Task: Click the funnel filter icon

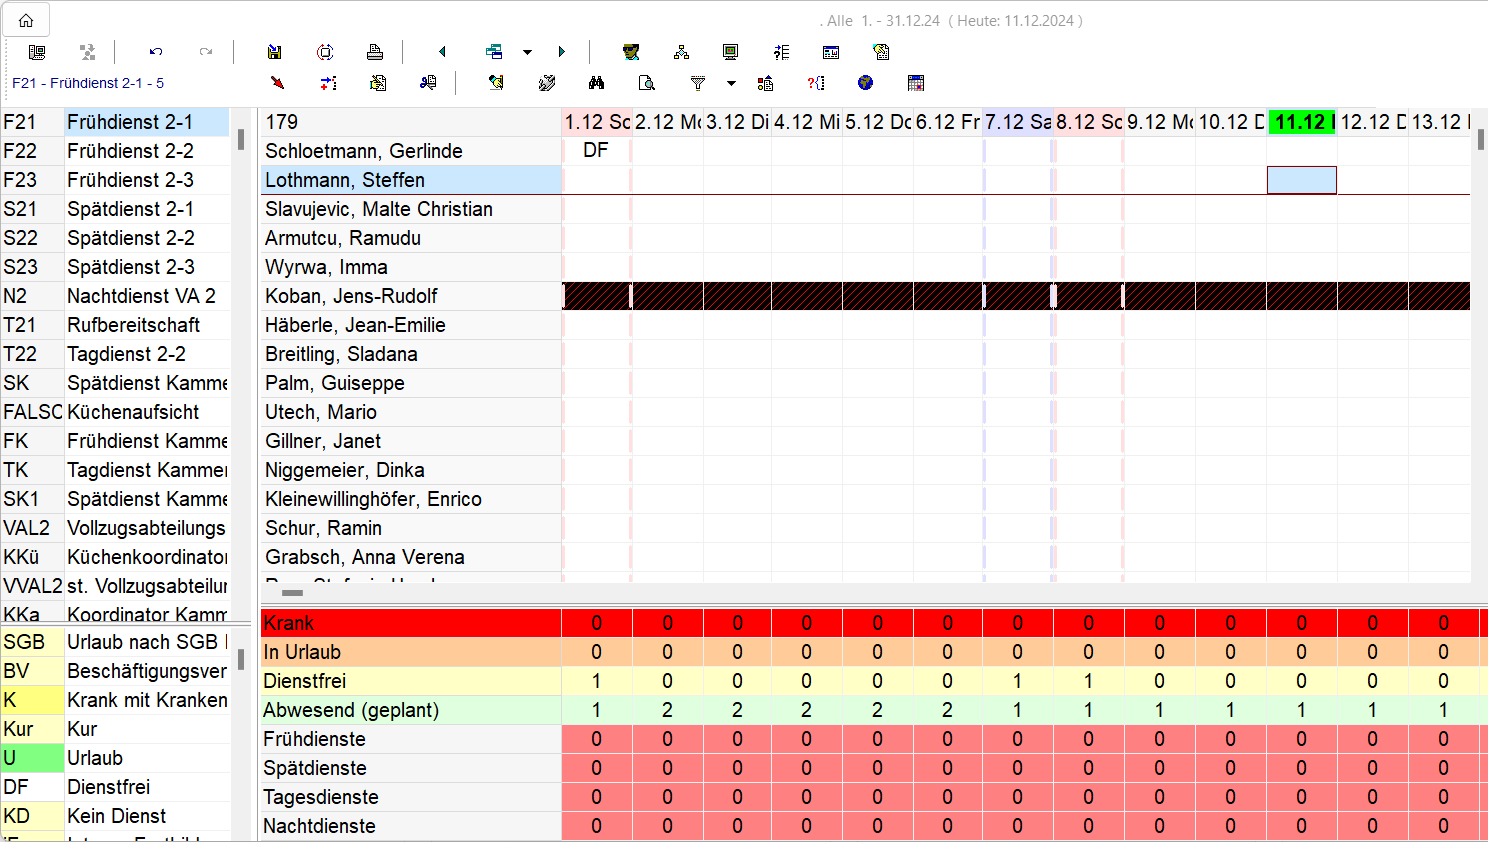Action: [x=698, y=83]
